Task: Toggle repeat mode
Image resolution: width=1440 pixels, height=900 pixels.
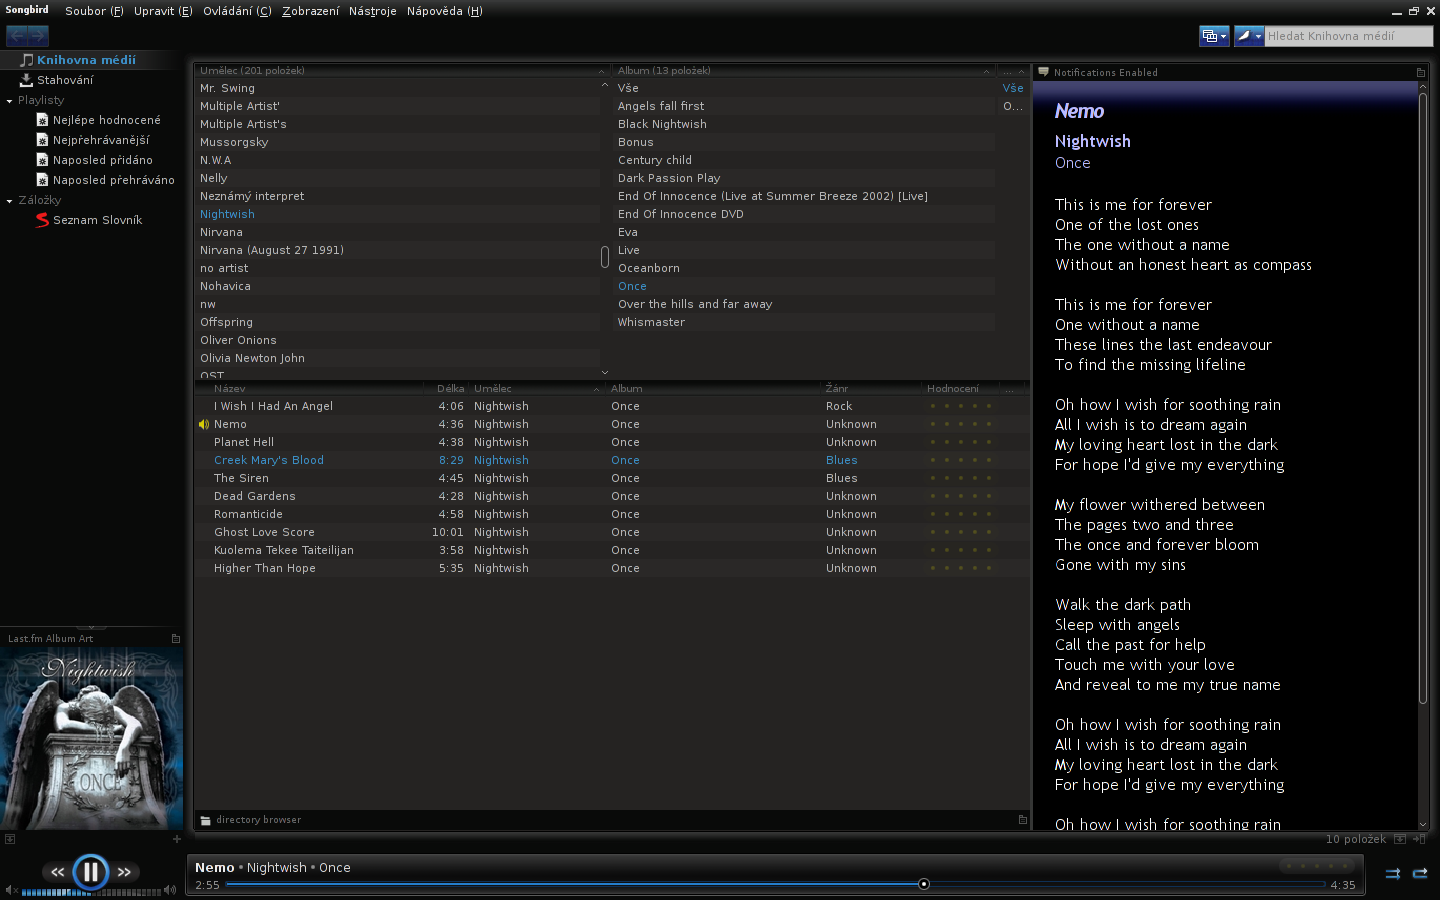Action: pos(1420,873)
